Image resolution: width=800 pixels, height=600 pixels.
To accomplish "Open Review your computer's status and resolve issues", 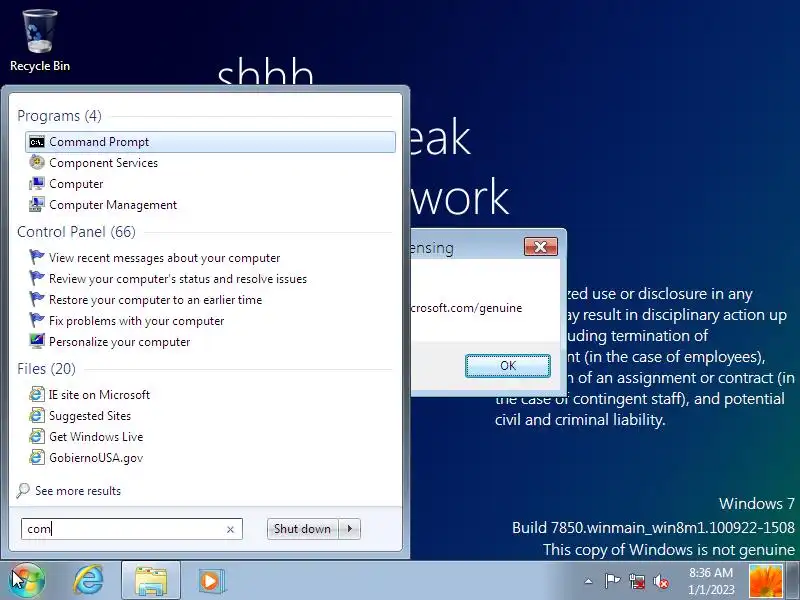I will click(178, 279).
